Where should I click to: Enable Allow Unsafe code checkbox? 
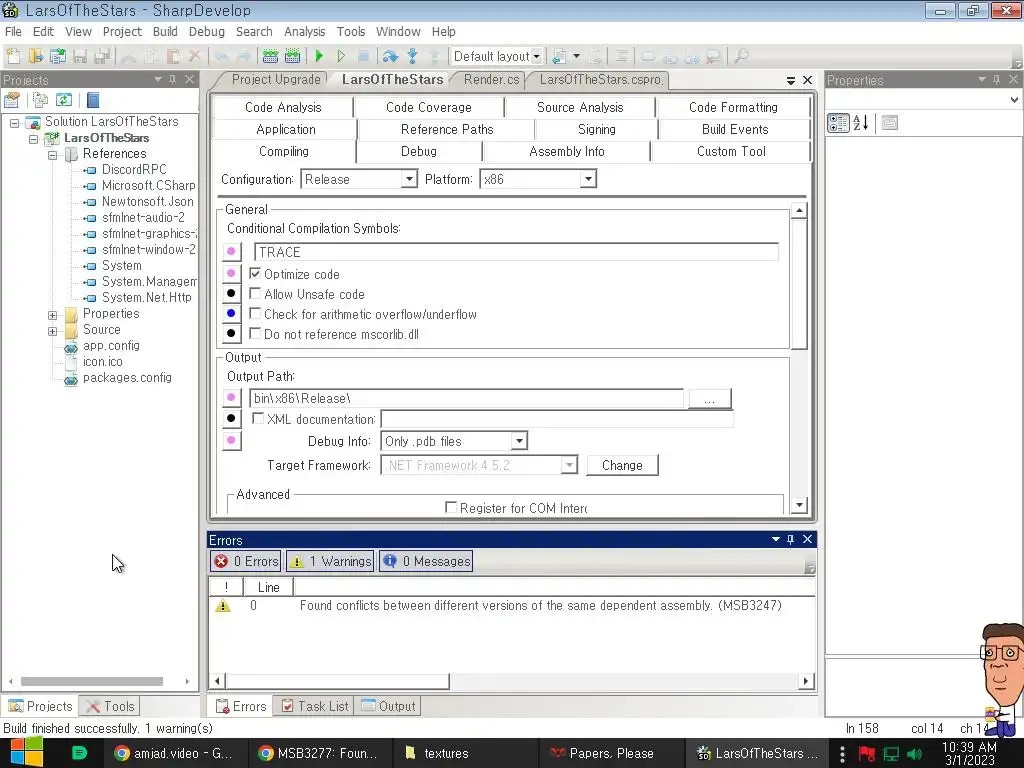tap(255, 294)
